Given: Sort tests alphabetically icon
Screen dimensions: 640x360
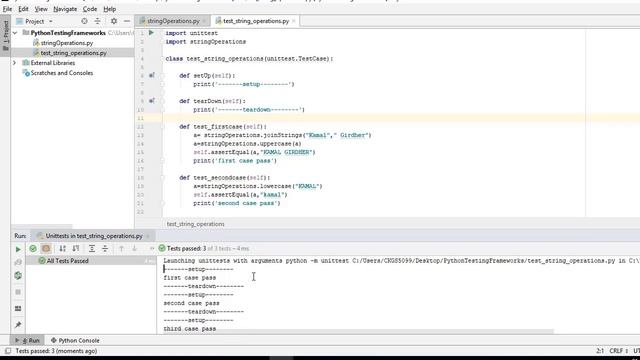Looking at the screenshot, I should [62, 248].
